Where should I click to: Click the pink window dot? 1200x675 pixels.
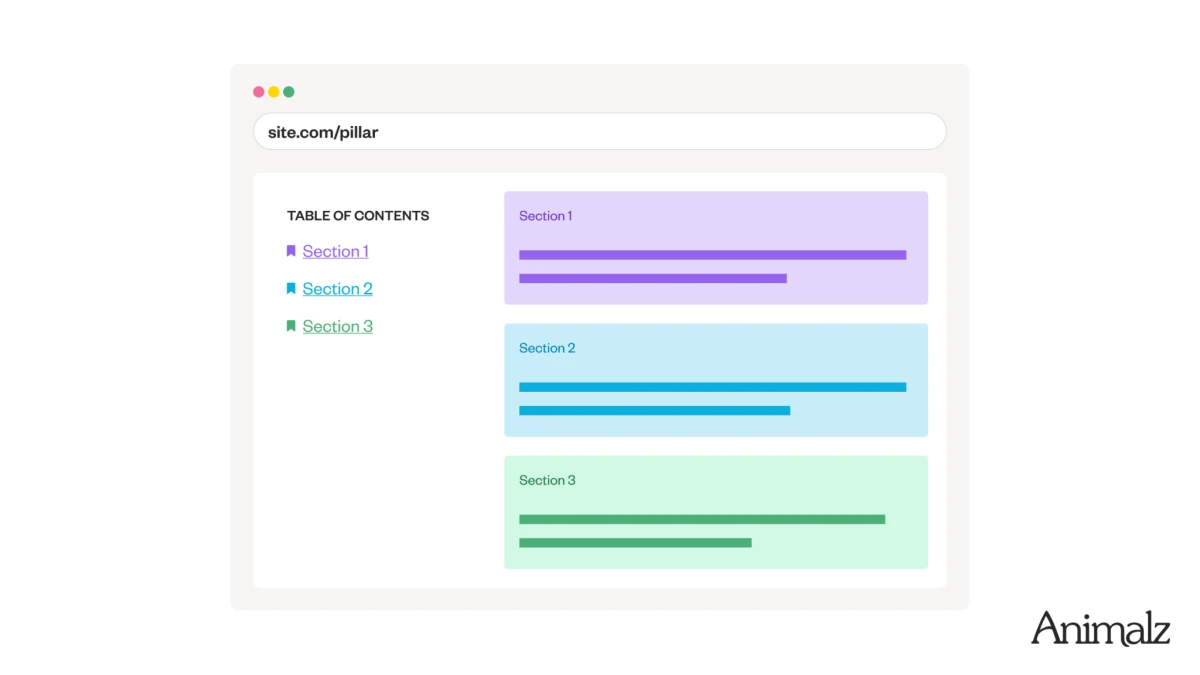pos(259,92)
